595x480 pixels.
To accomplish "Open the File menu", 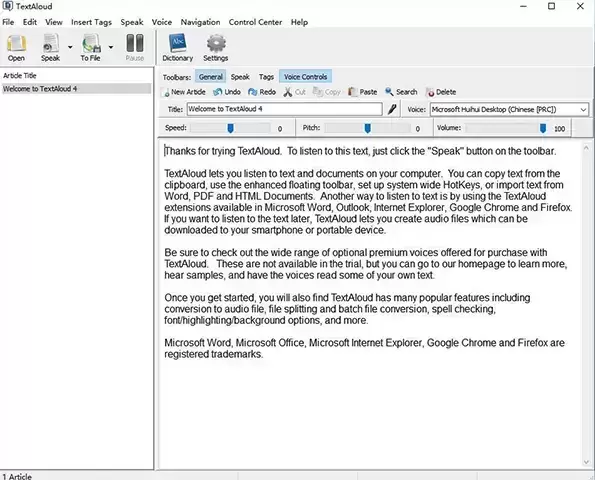I will (x=8, y=22).
